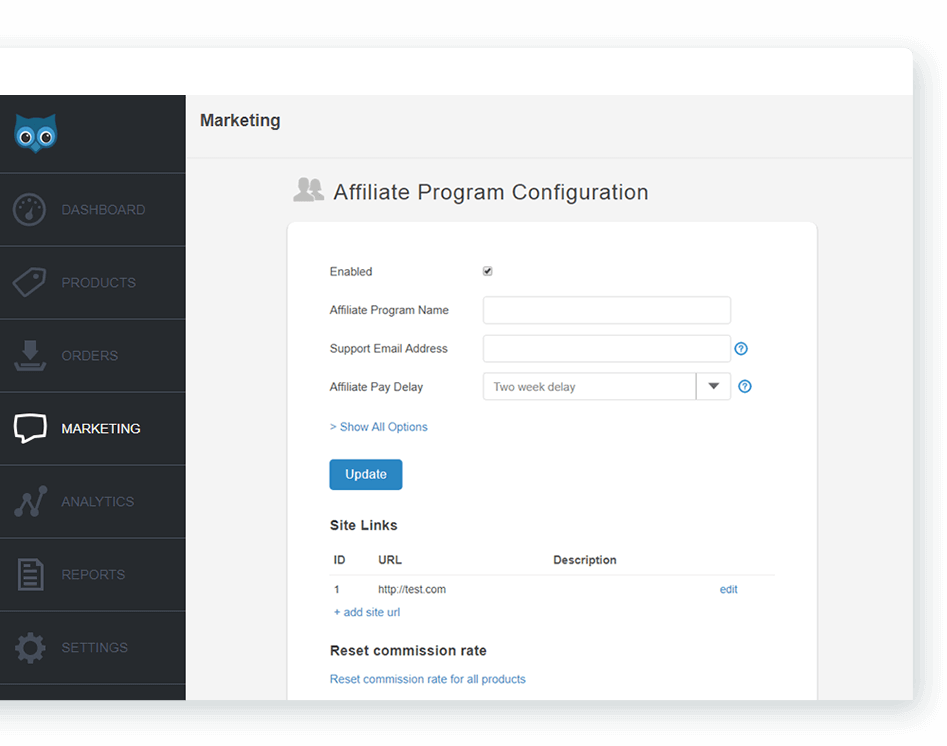Click help icon beside Support Email Address

[740, 349]
